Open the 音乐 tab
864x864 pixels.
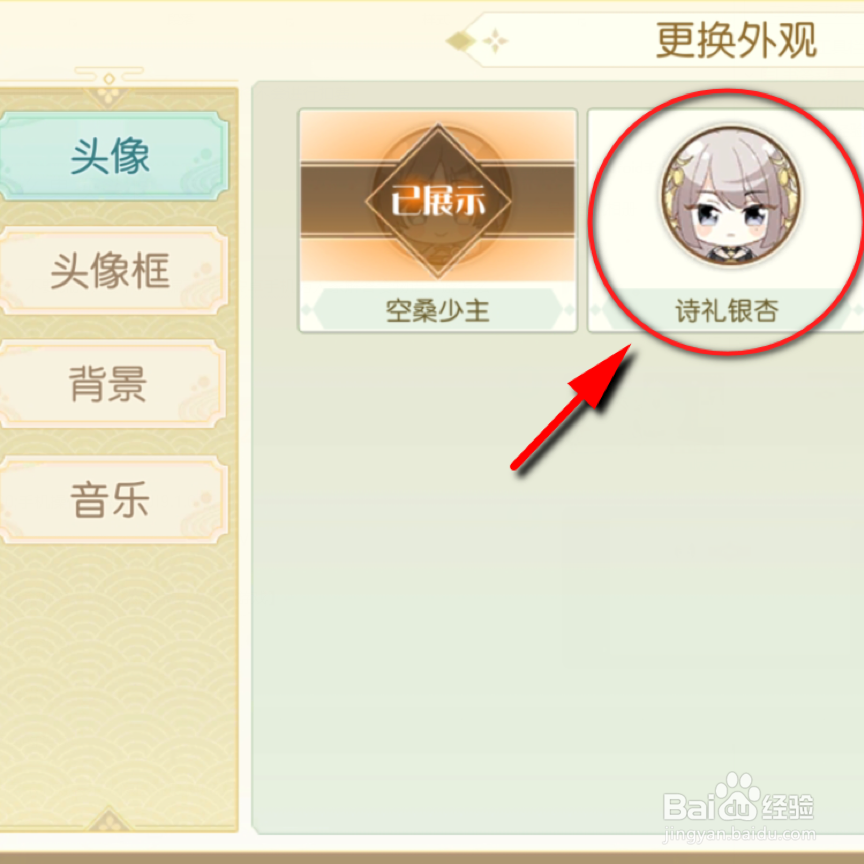click(x=113, y=499)
